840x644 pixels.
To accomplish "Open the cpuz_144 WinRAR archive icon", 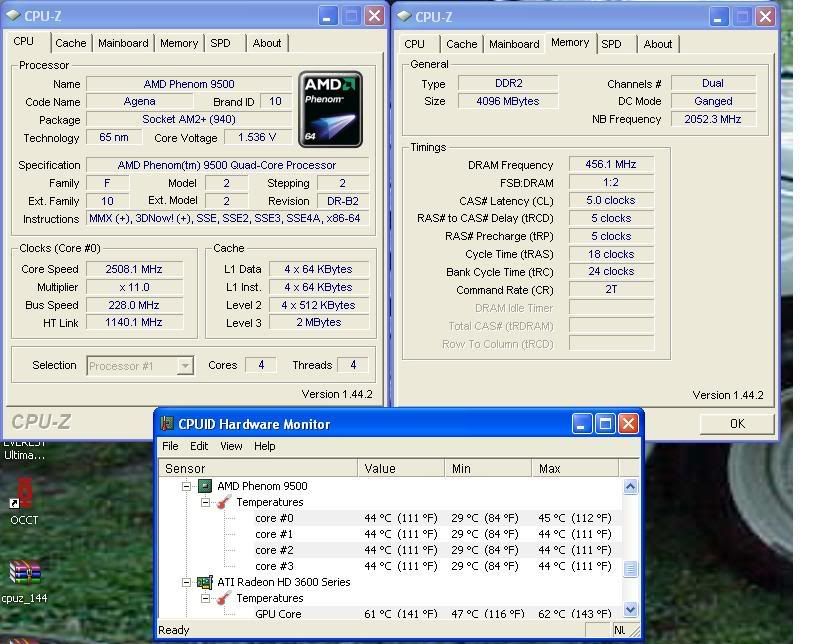I will (25, 572).
